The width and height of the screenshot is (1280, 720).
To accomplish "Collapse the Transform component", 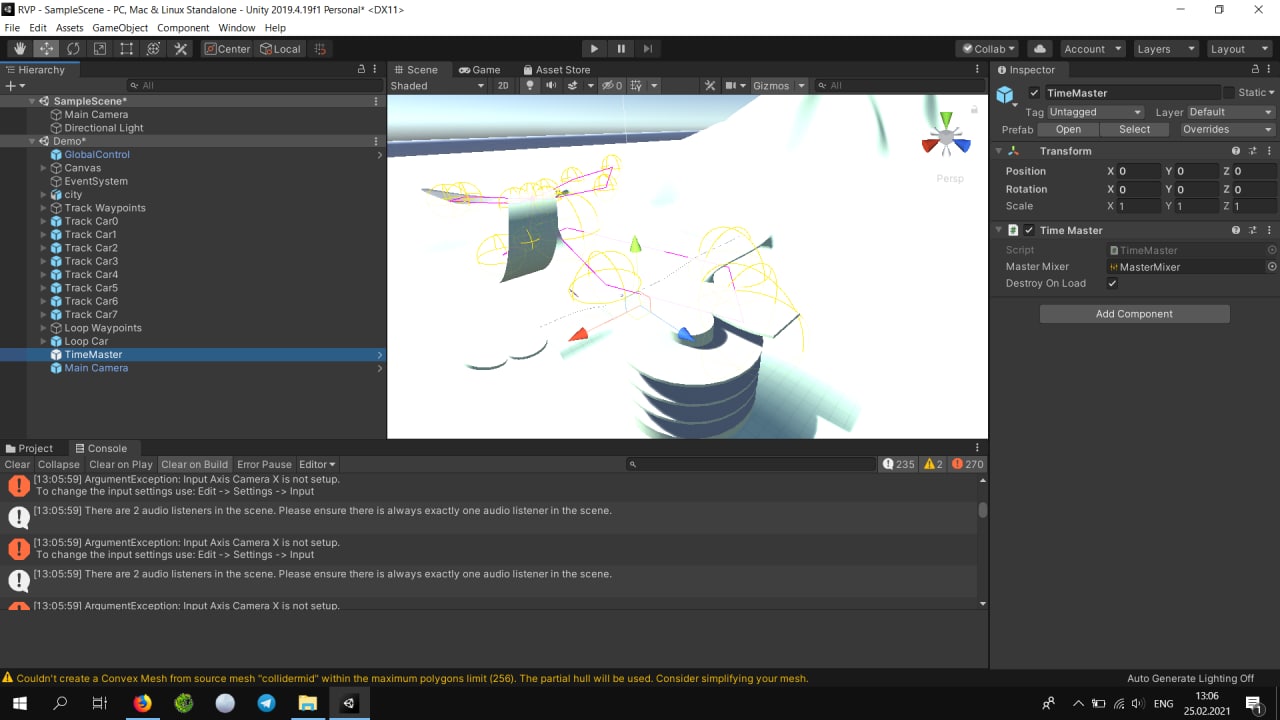I will click(998, 151).
